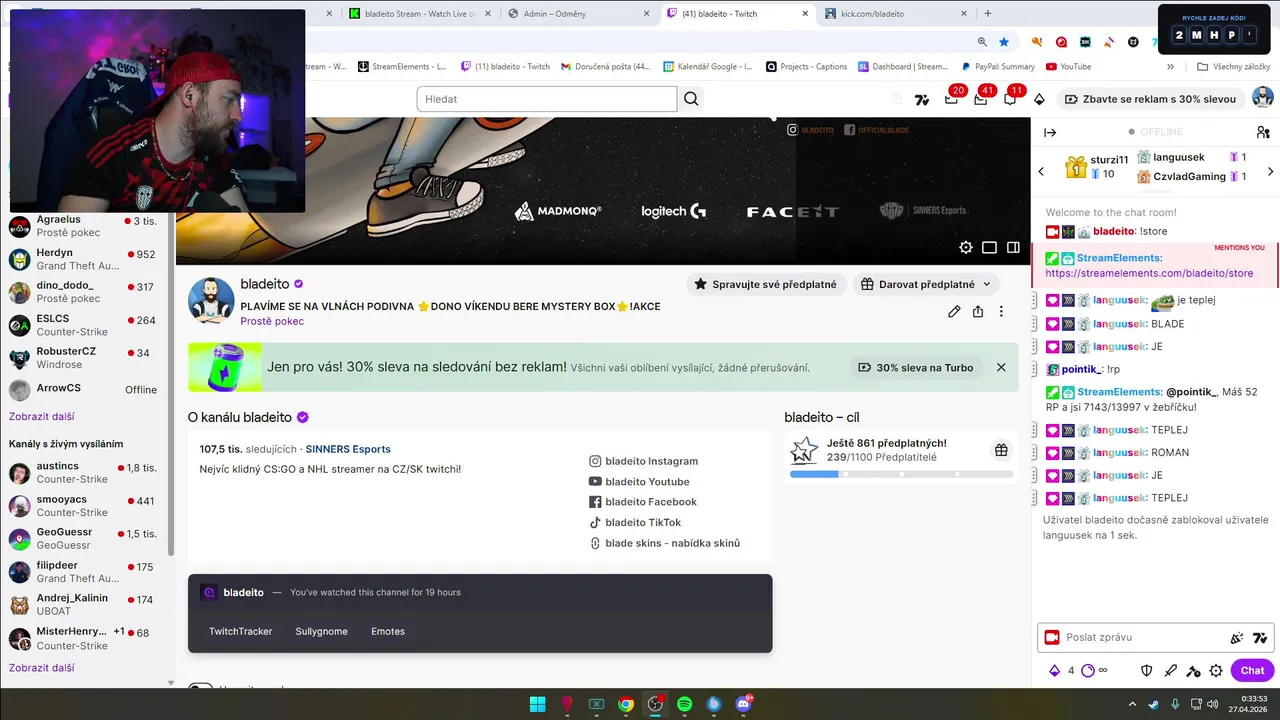Click the first Zobrazit další in sidebar
Screen dimensions: 1280x720
pyautogui.click(x=41, y=416)
